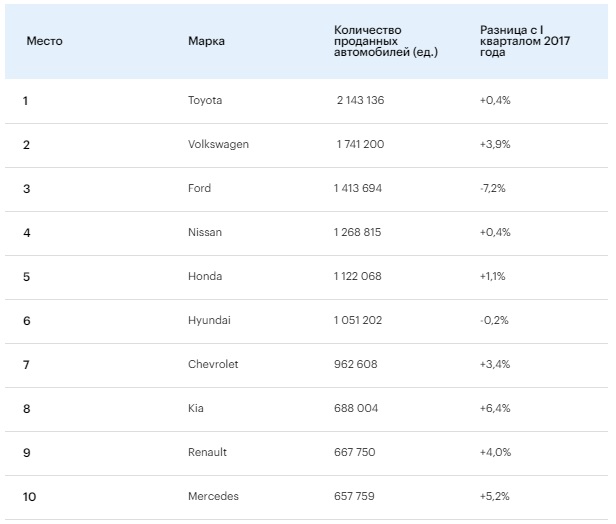Select the Honda brand cell
The height and width of the screenshot is (524, 616).
coord(205,276)
